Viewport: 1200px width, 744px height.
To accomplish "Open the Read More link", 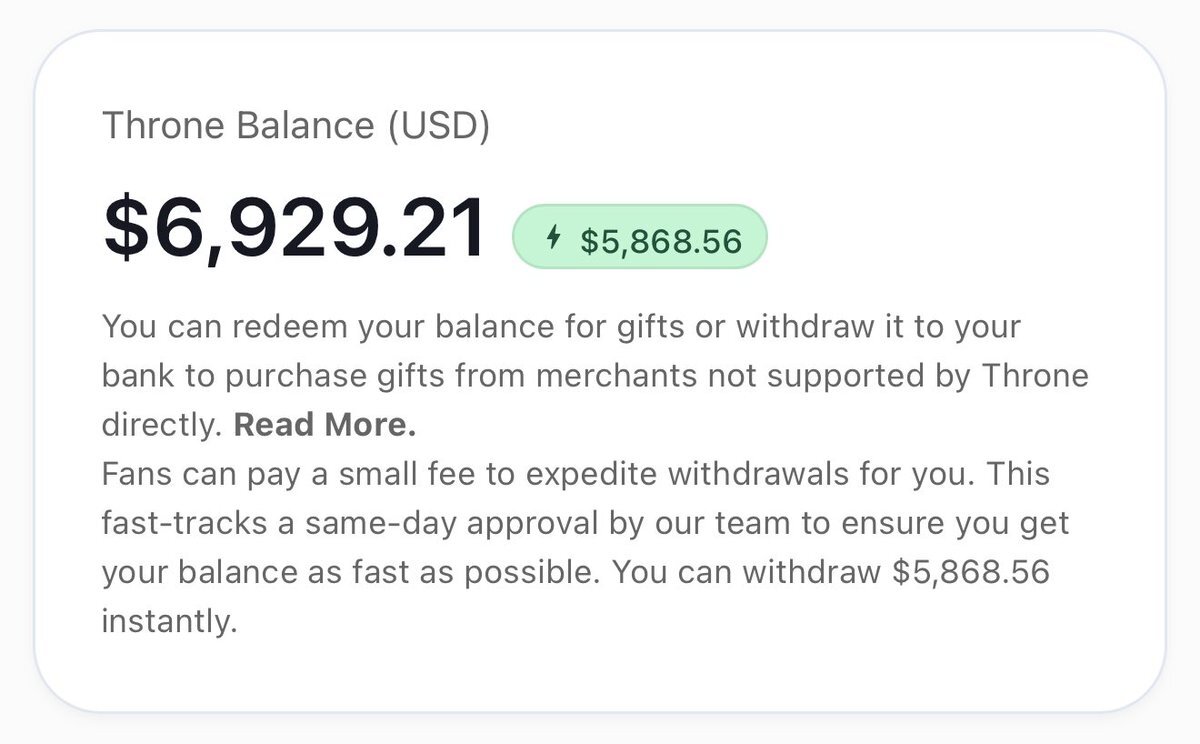I will pos(324,425).
